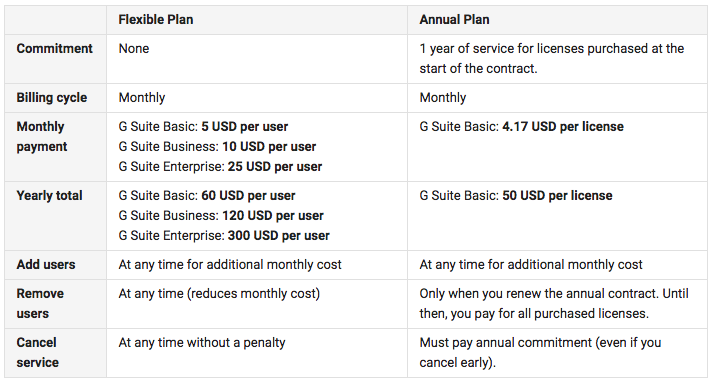
Task: Click G Suite Basic 5 USD per user
Action: point(203,127)
